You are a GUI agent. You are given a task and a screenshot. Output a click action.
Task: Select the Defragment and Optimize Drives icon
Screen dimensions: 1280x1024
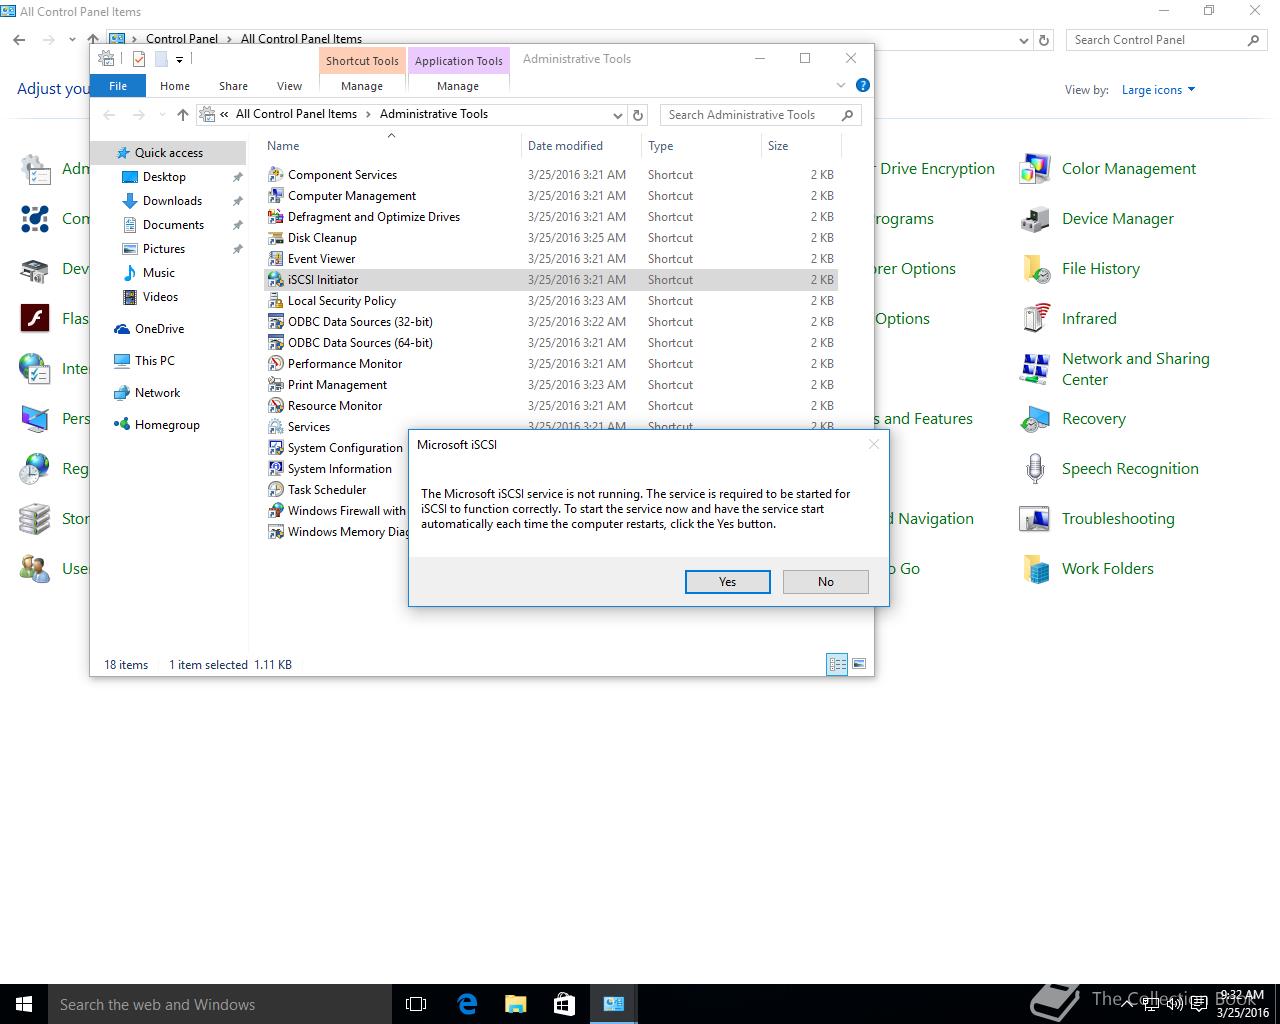276,216
